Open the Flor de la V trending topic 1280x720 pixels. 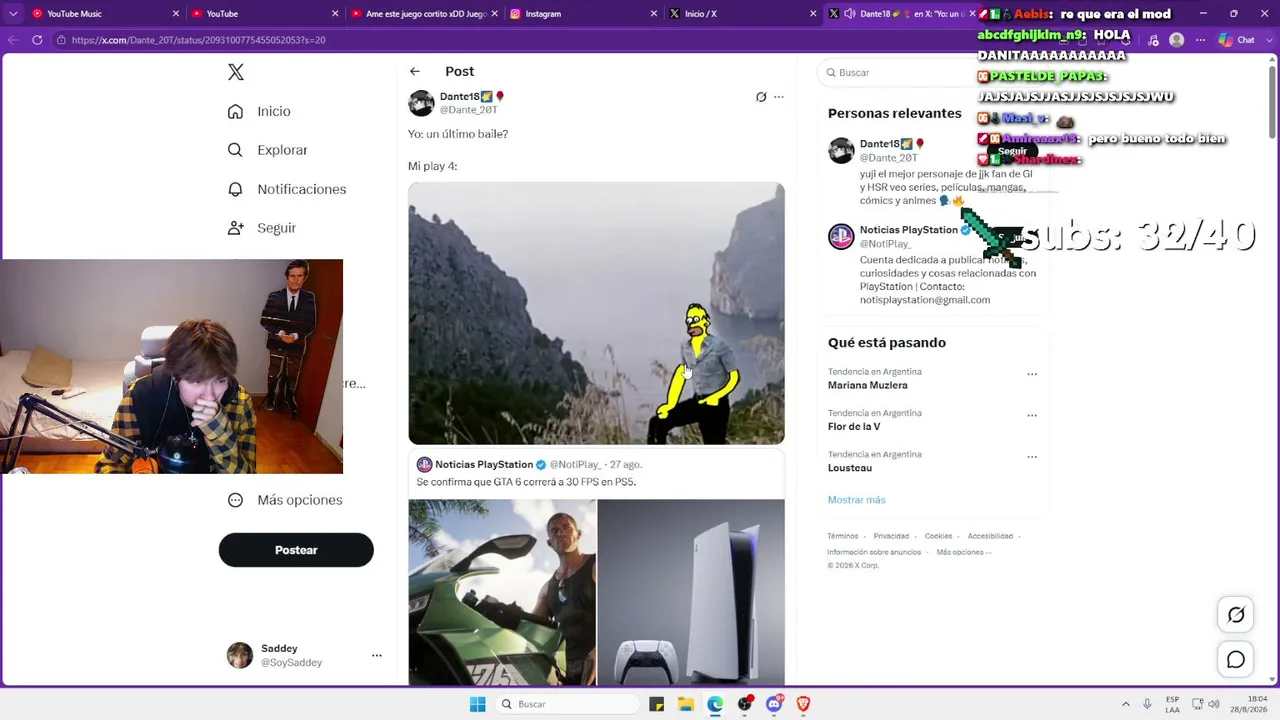click(x=854, y=426)
